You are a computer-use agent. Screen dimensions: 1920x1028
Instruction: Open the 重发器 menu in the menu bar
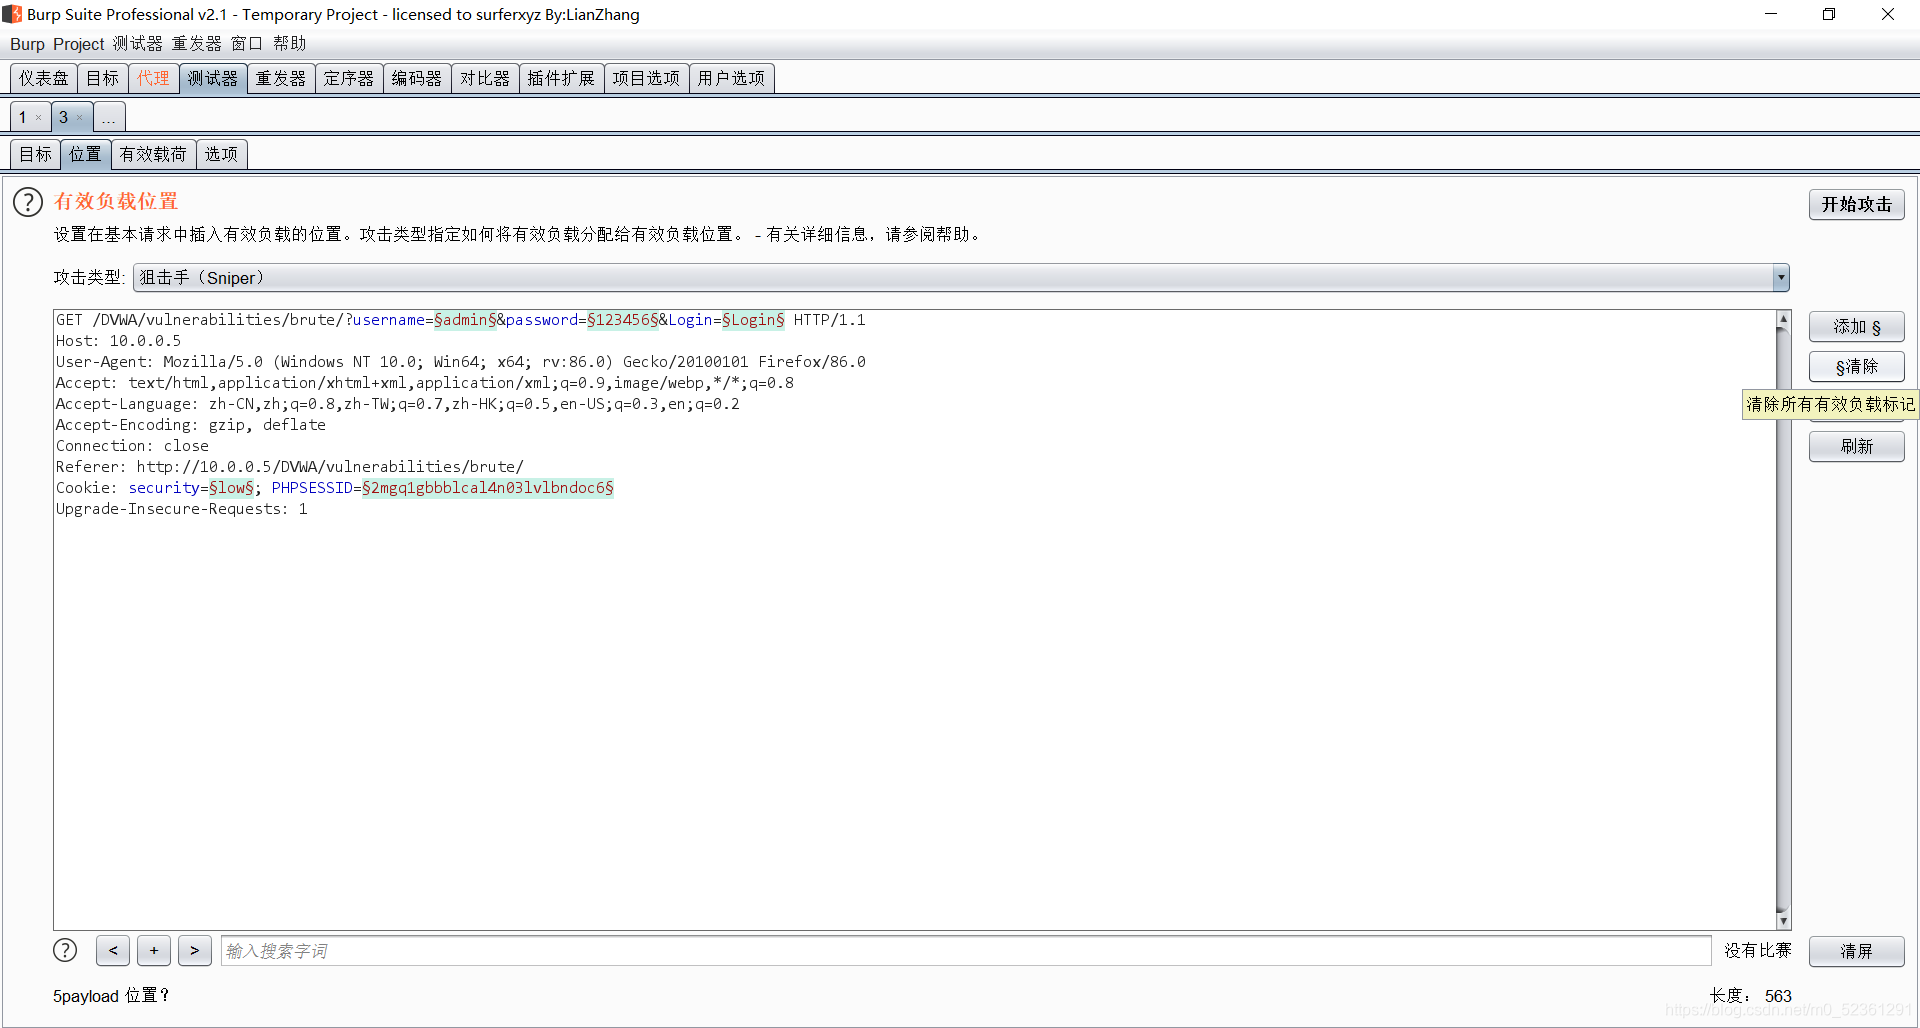coord(196,44)
